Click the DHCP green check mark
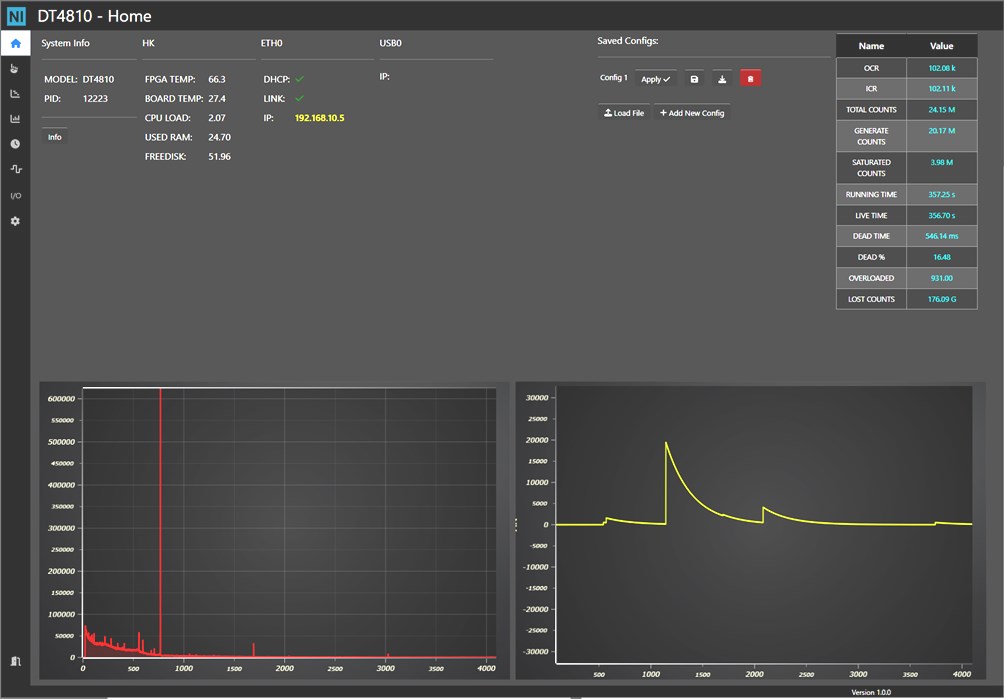The image size is (1004, 699). click(x=300, y=79)
